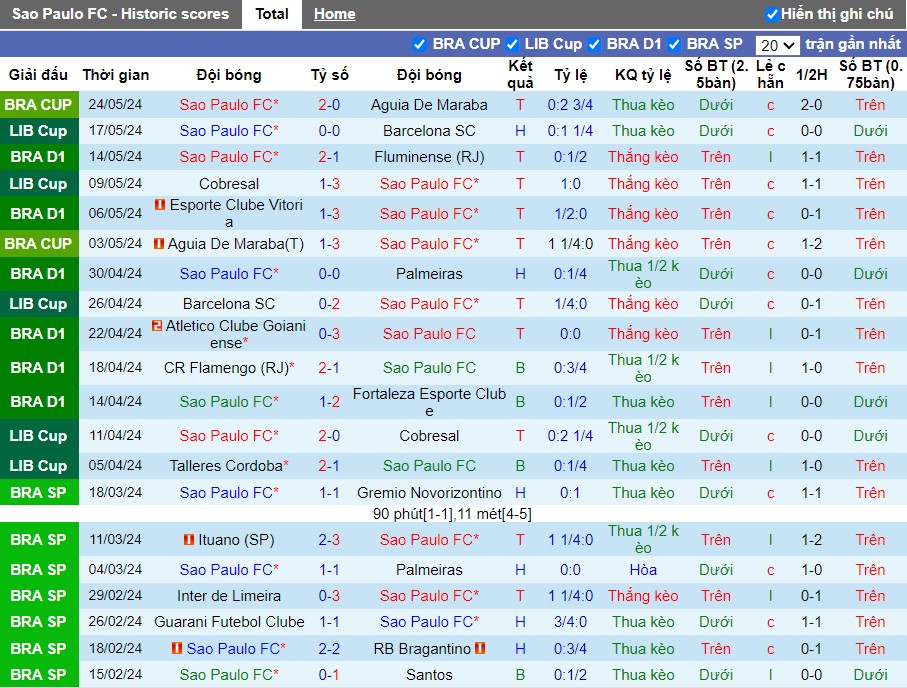This screenshot has width=907, height=688.
Task: Click the 2-3 score versus Ituano
Action: (329, 539)
